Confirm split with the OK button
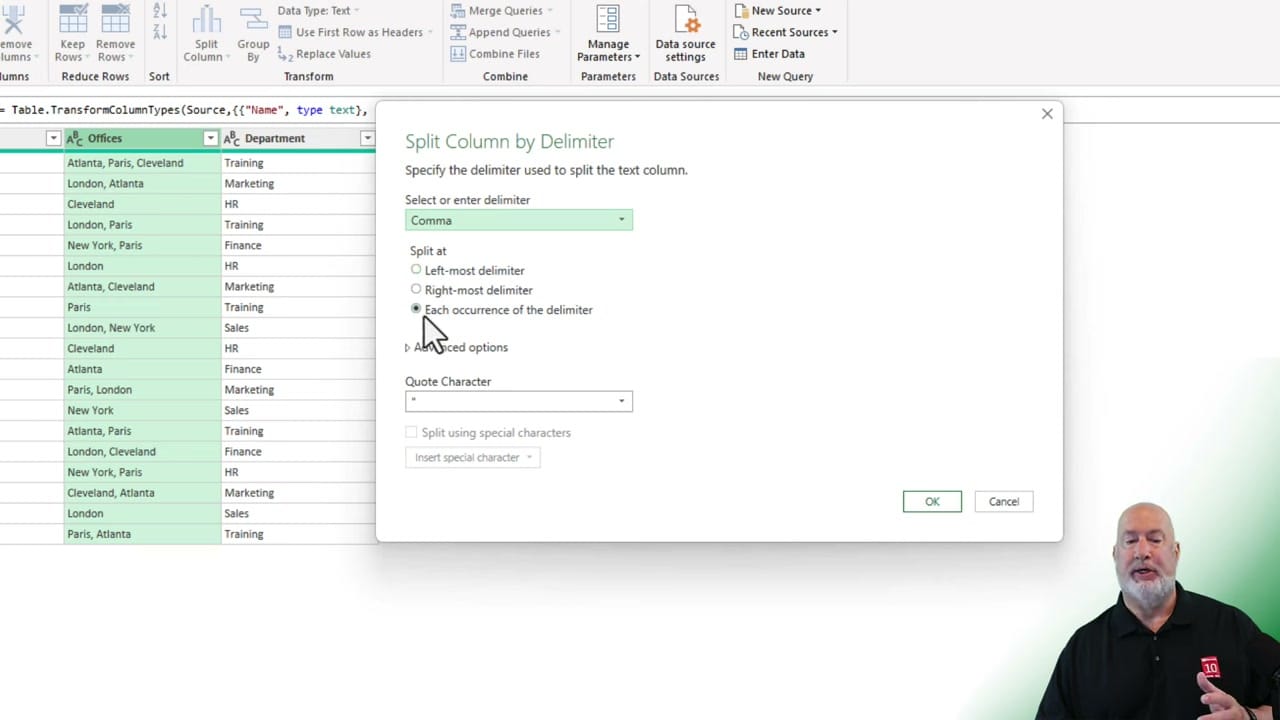The image size is (1280, 720). tap(931, 501)
